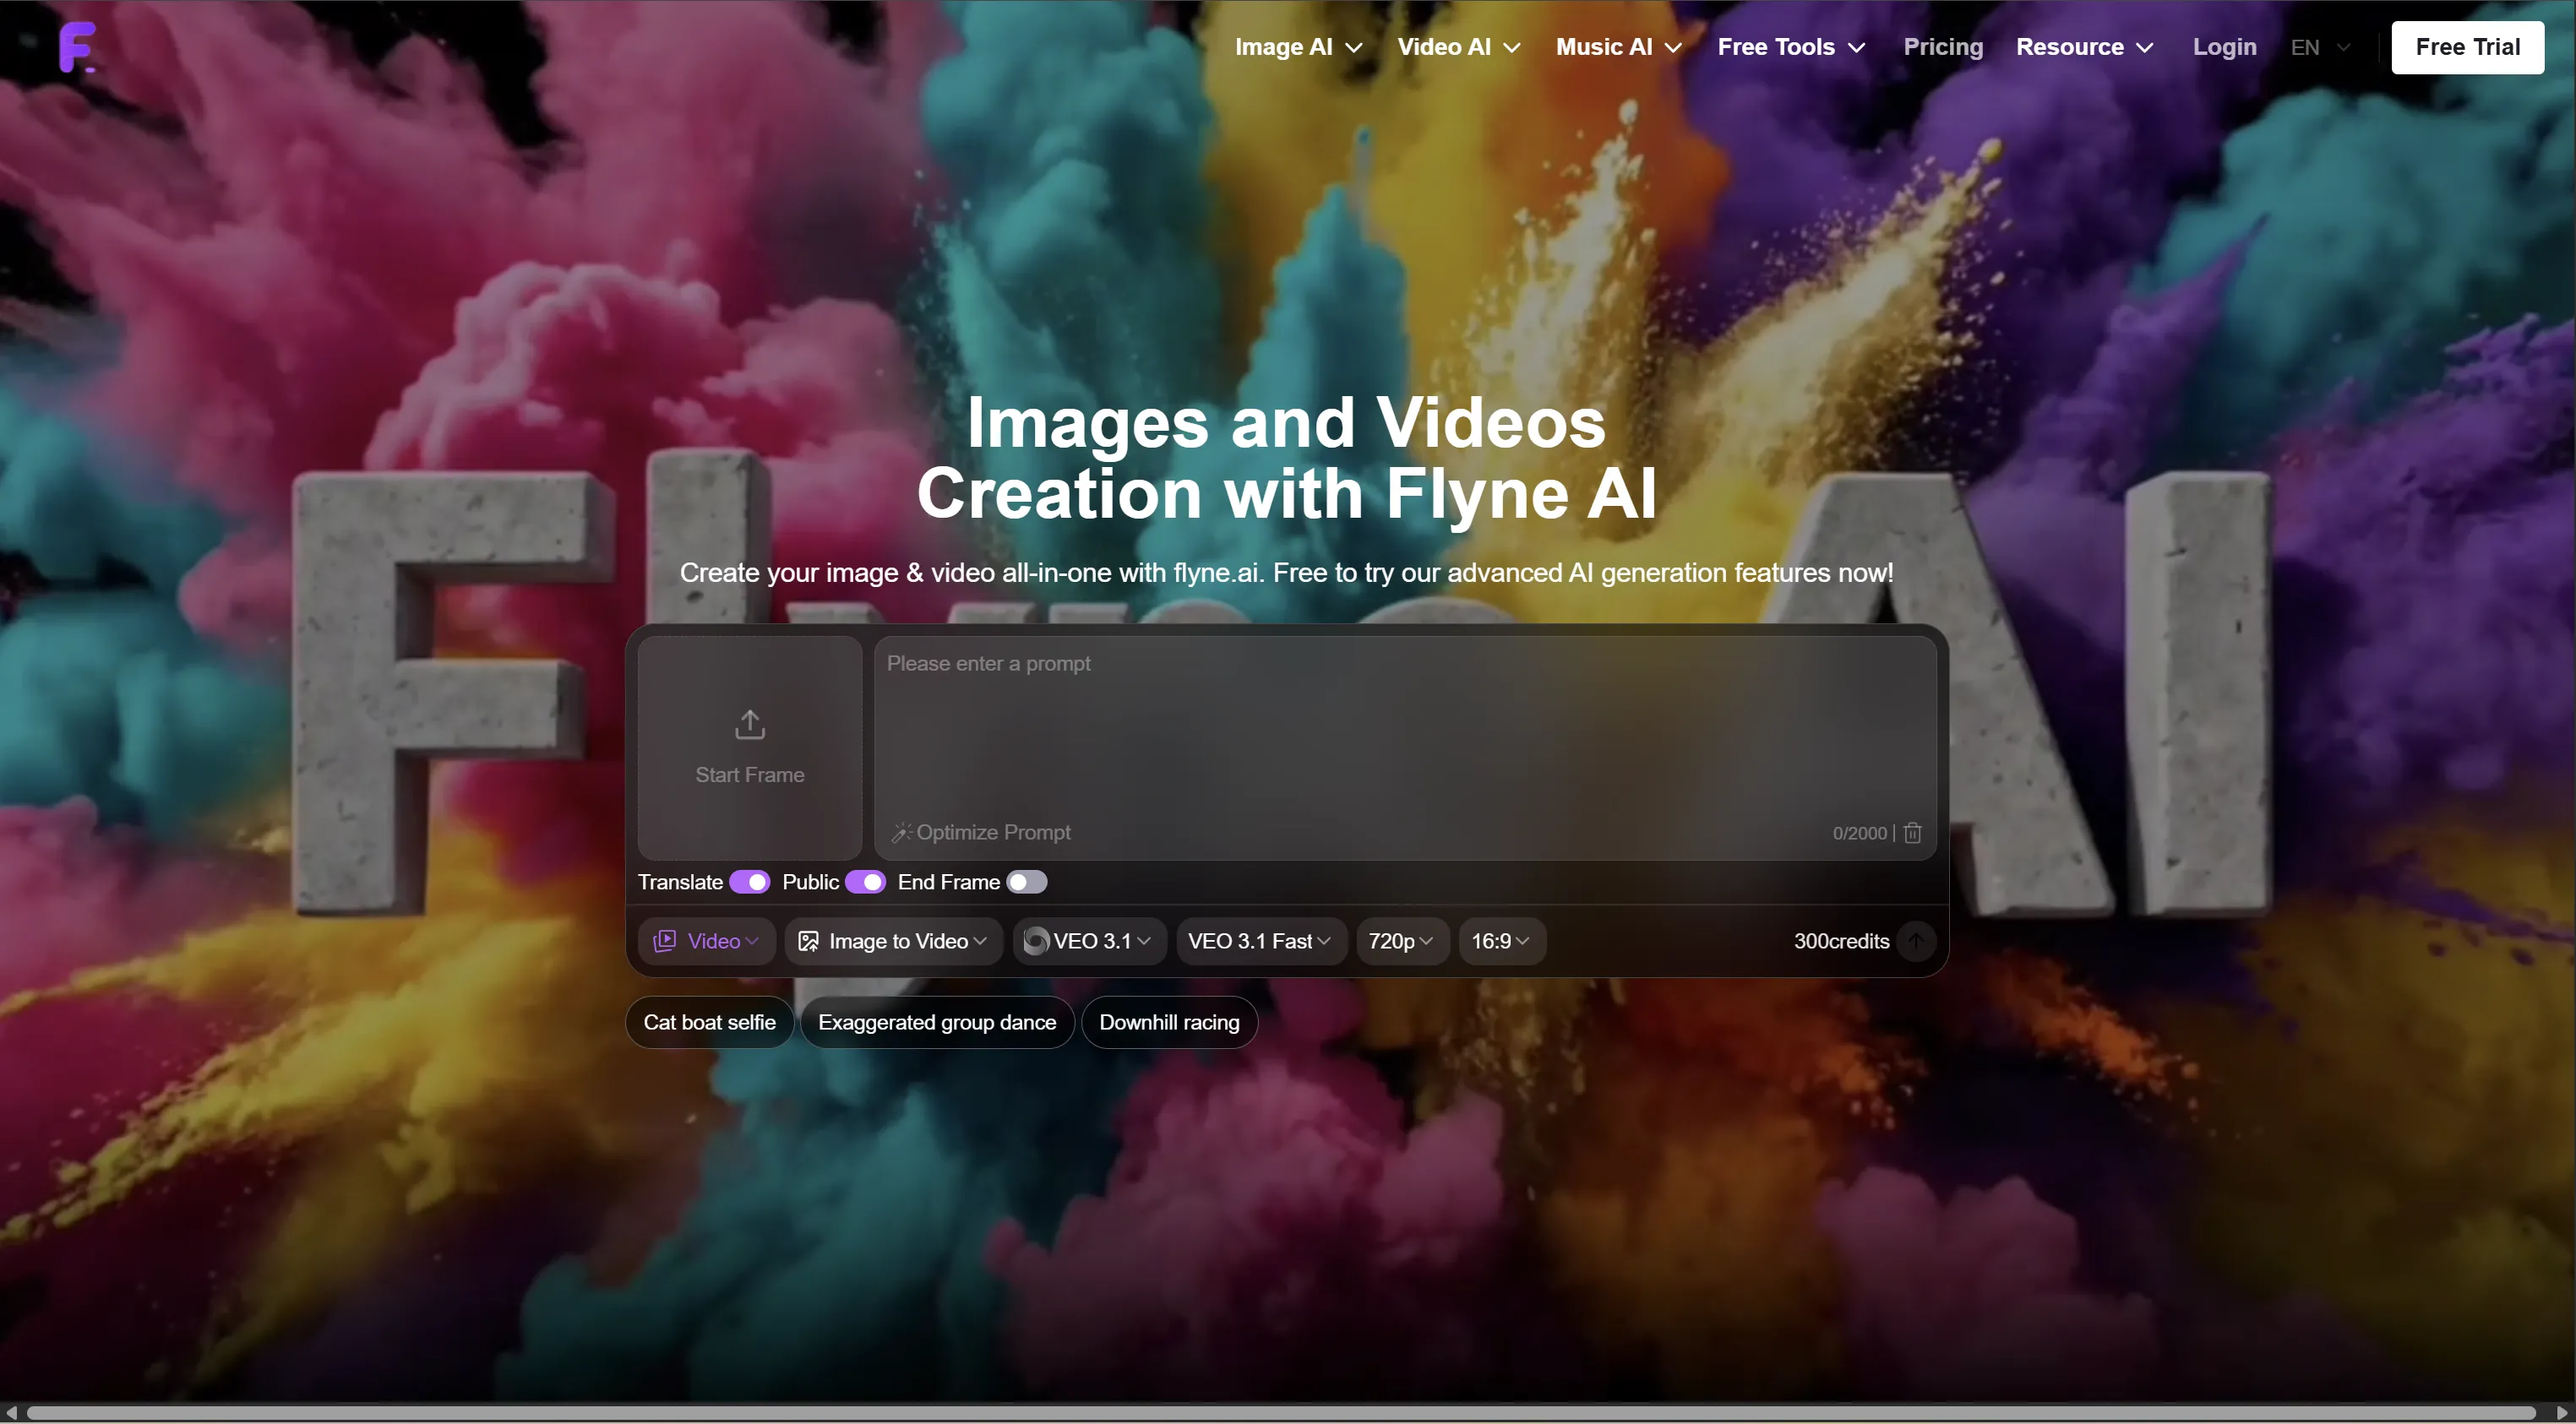Open the 16:9 aspect ratio dropdown
Image resolution: width=2576 pixels, height=1424 pixels.
coord(1501,941)
